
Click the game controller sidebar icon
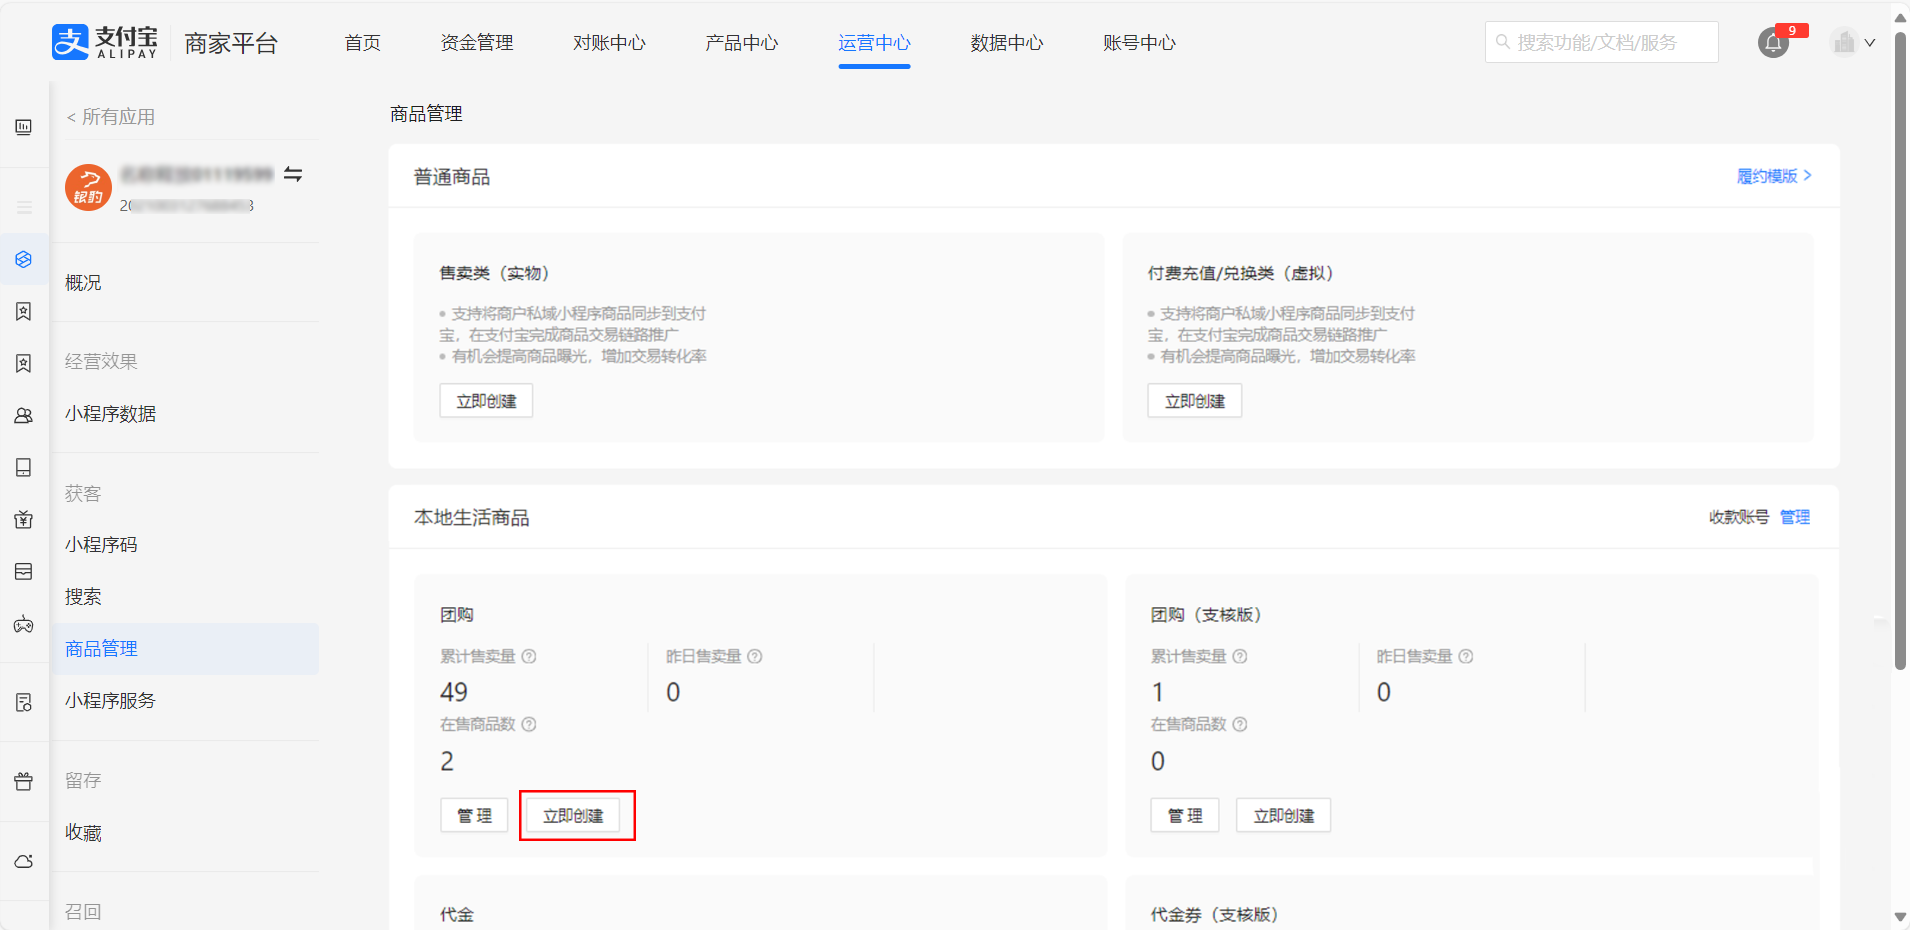(24, 625)
